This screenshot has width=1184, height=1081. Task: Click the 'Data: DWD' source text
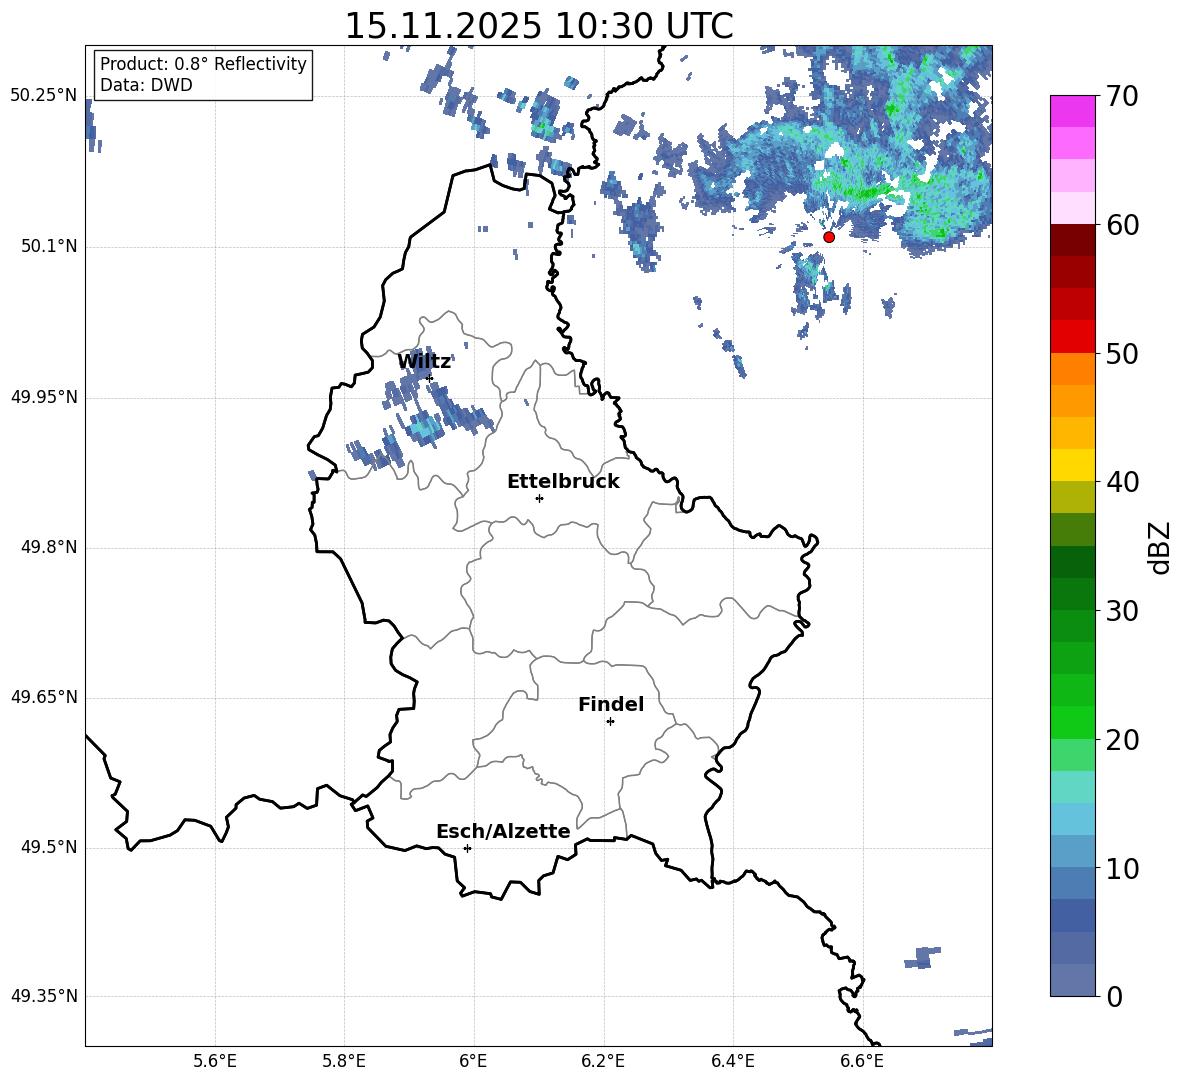(x=146, y=85)
